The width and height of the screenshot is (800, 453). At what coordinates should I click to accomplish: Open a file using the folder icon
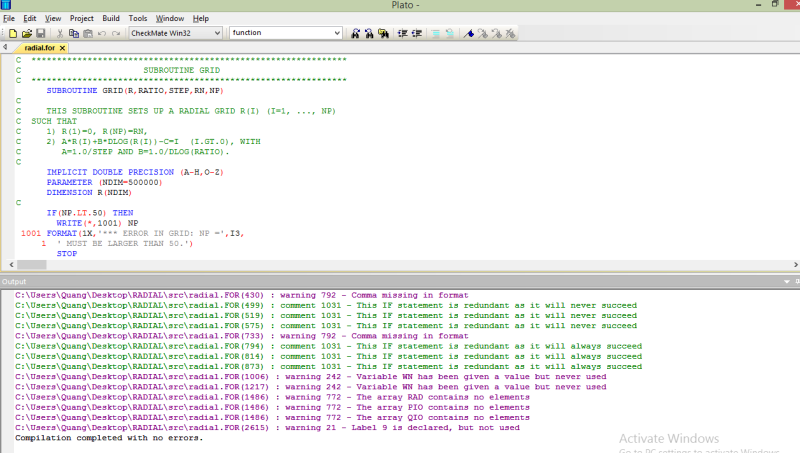tap(27, 34)
